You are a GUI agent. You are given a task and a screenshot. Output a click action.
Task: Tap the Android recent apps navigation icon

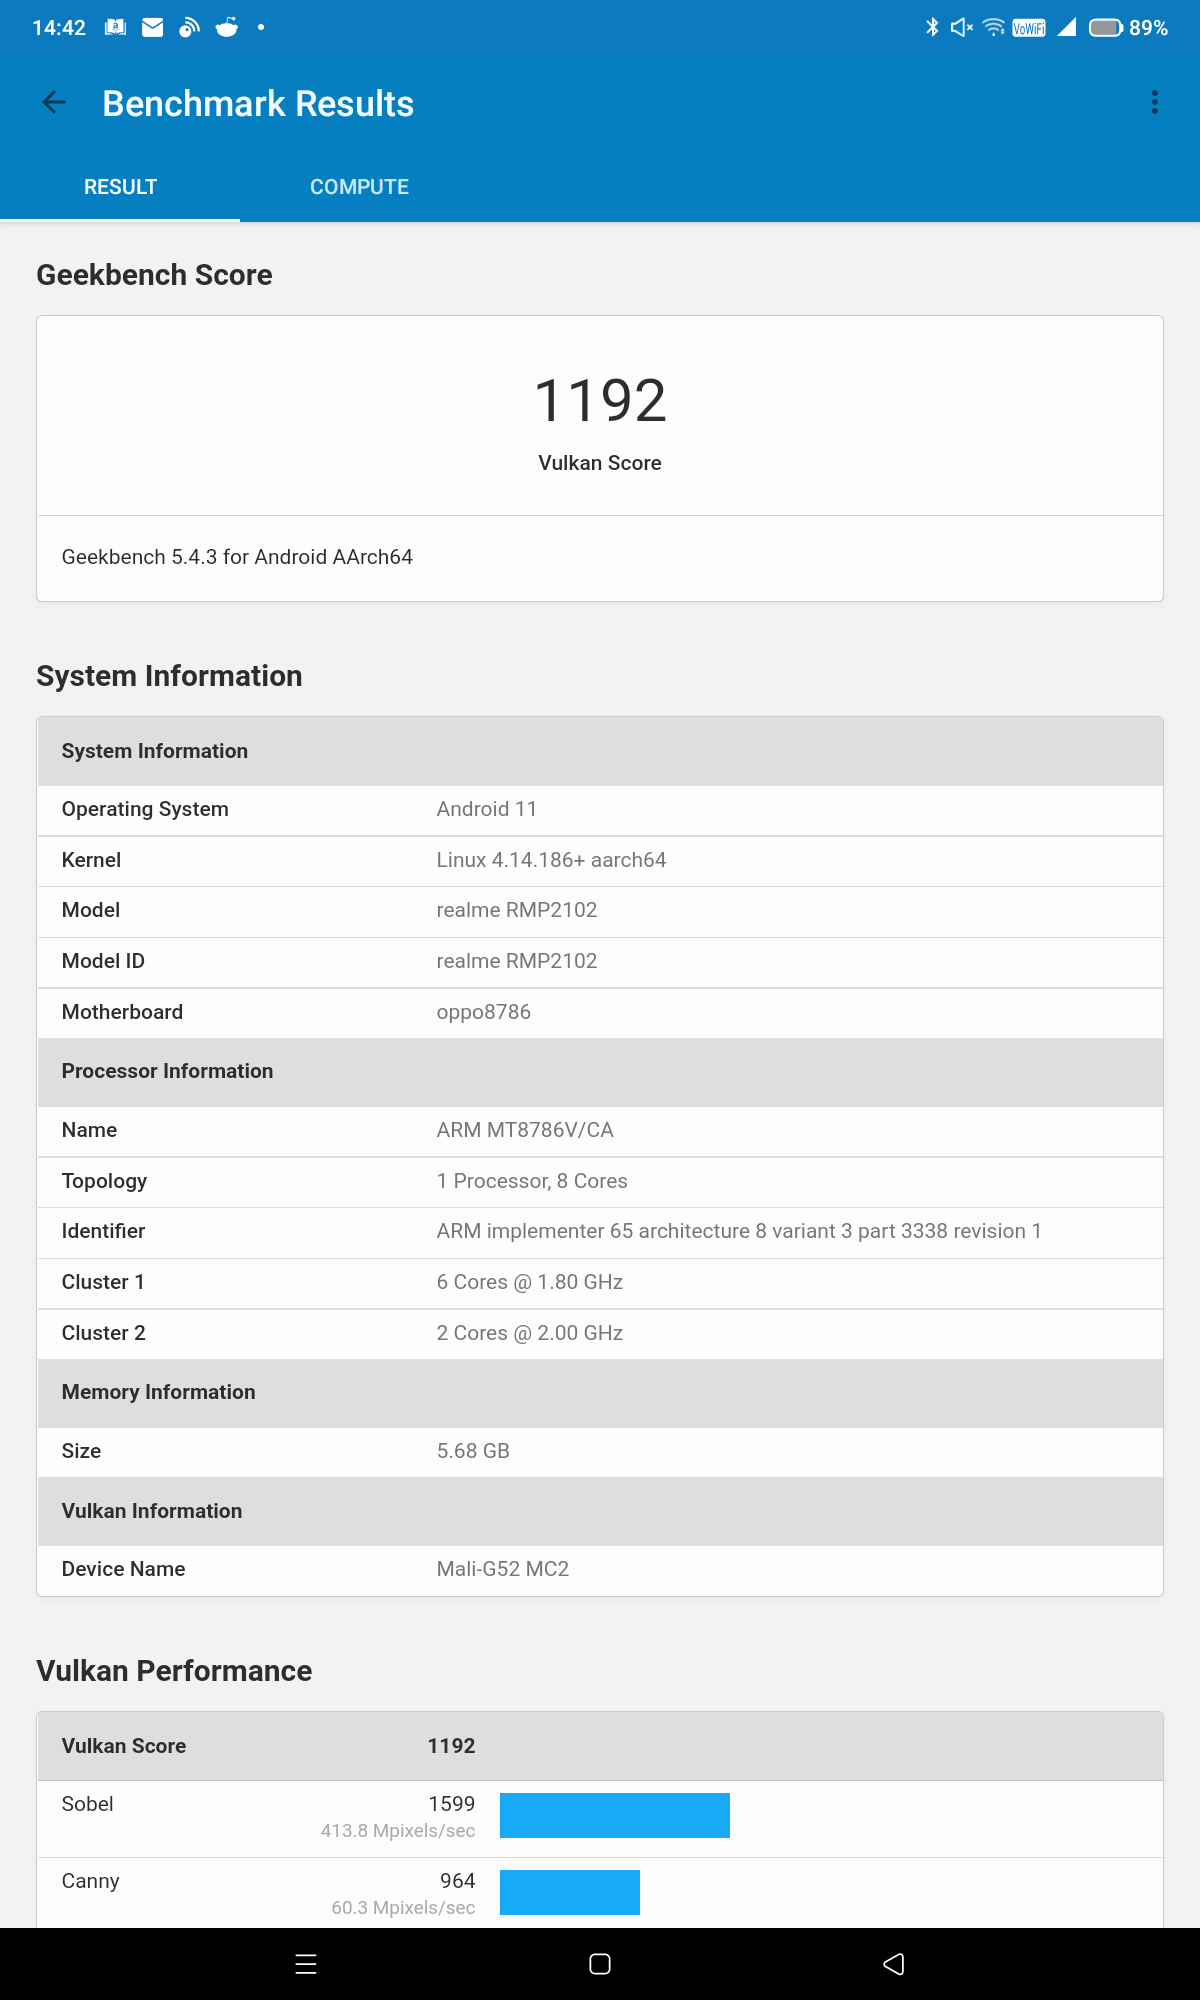[306, 1964]
